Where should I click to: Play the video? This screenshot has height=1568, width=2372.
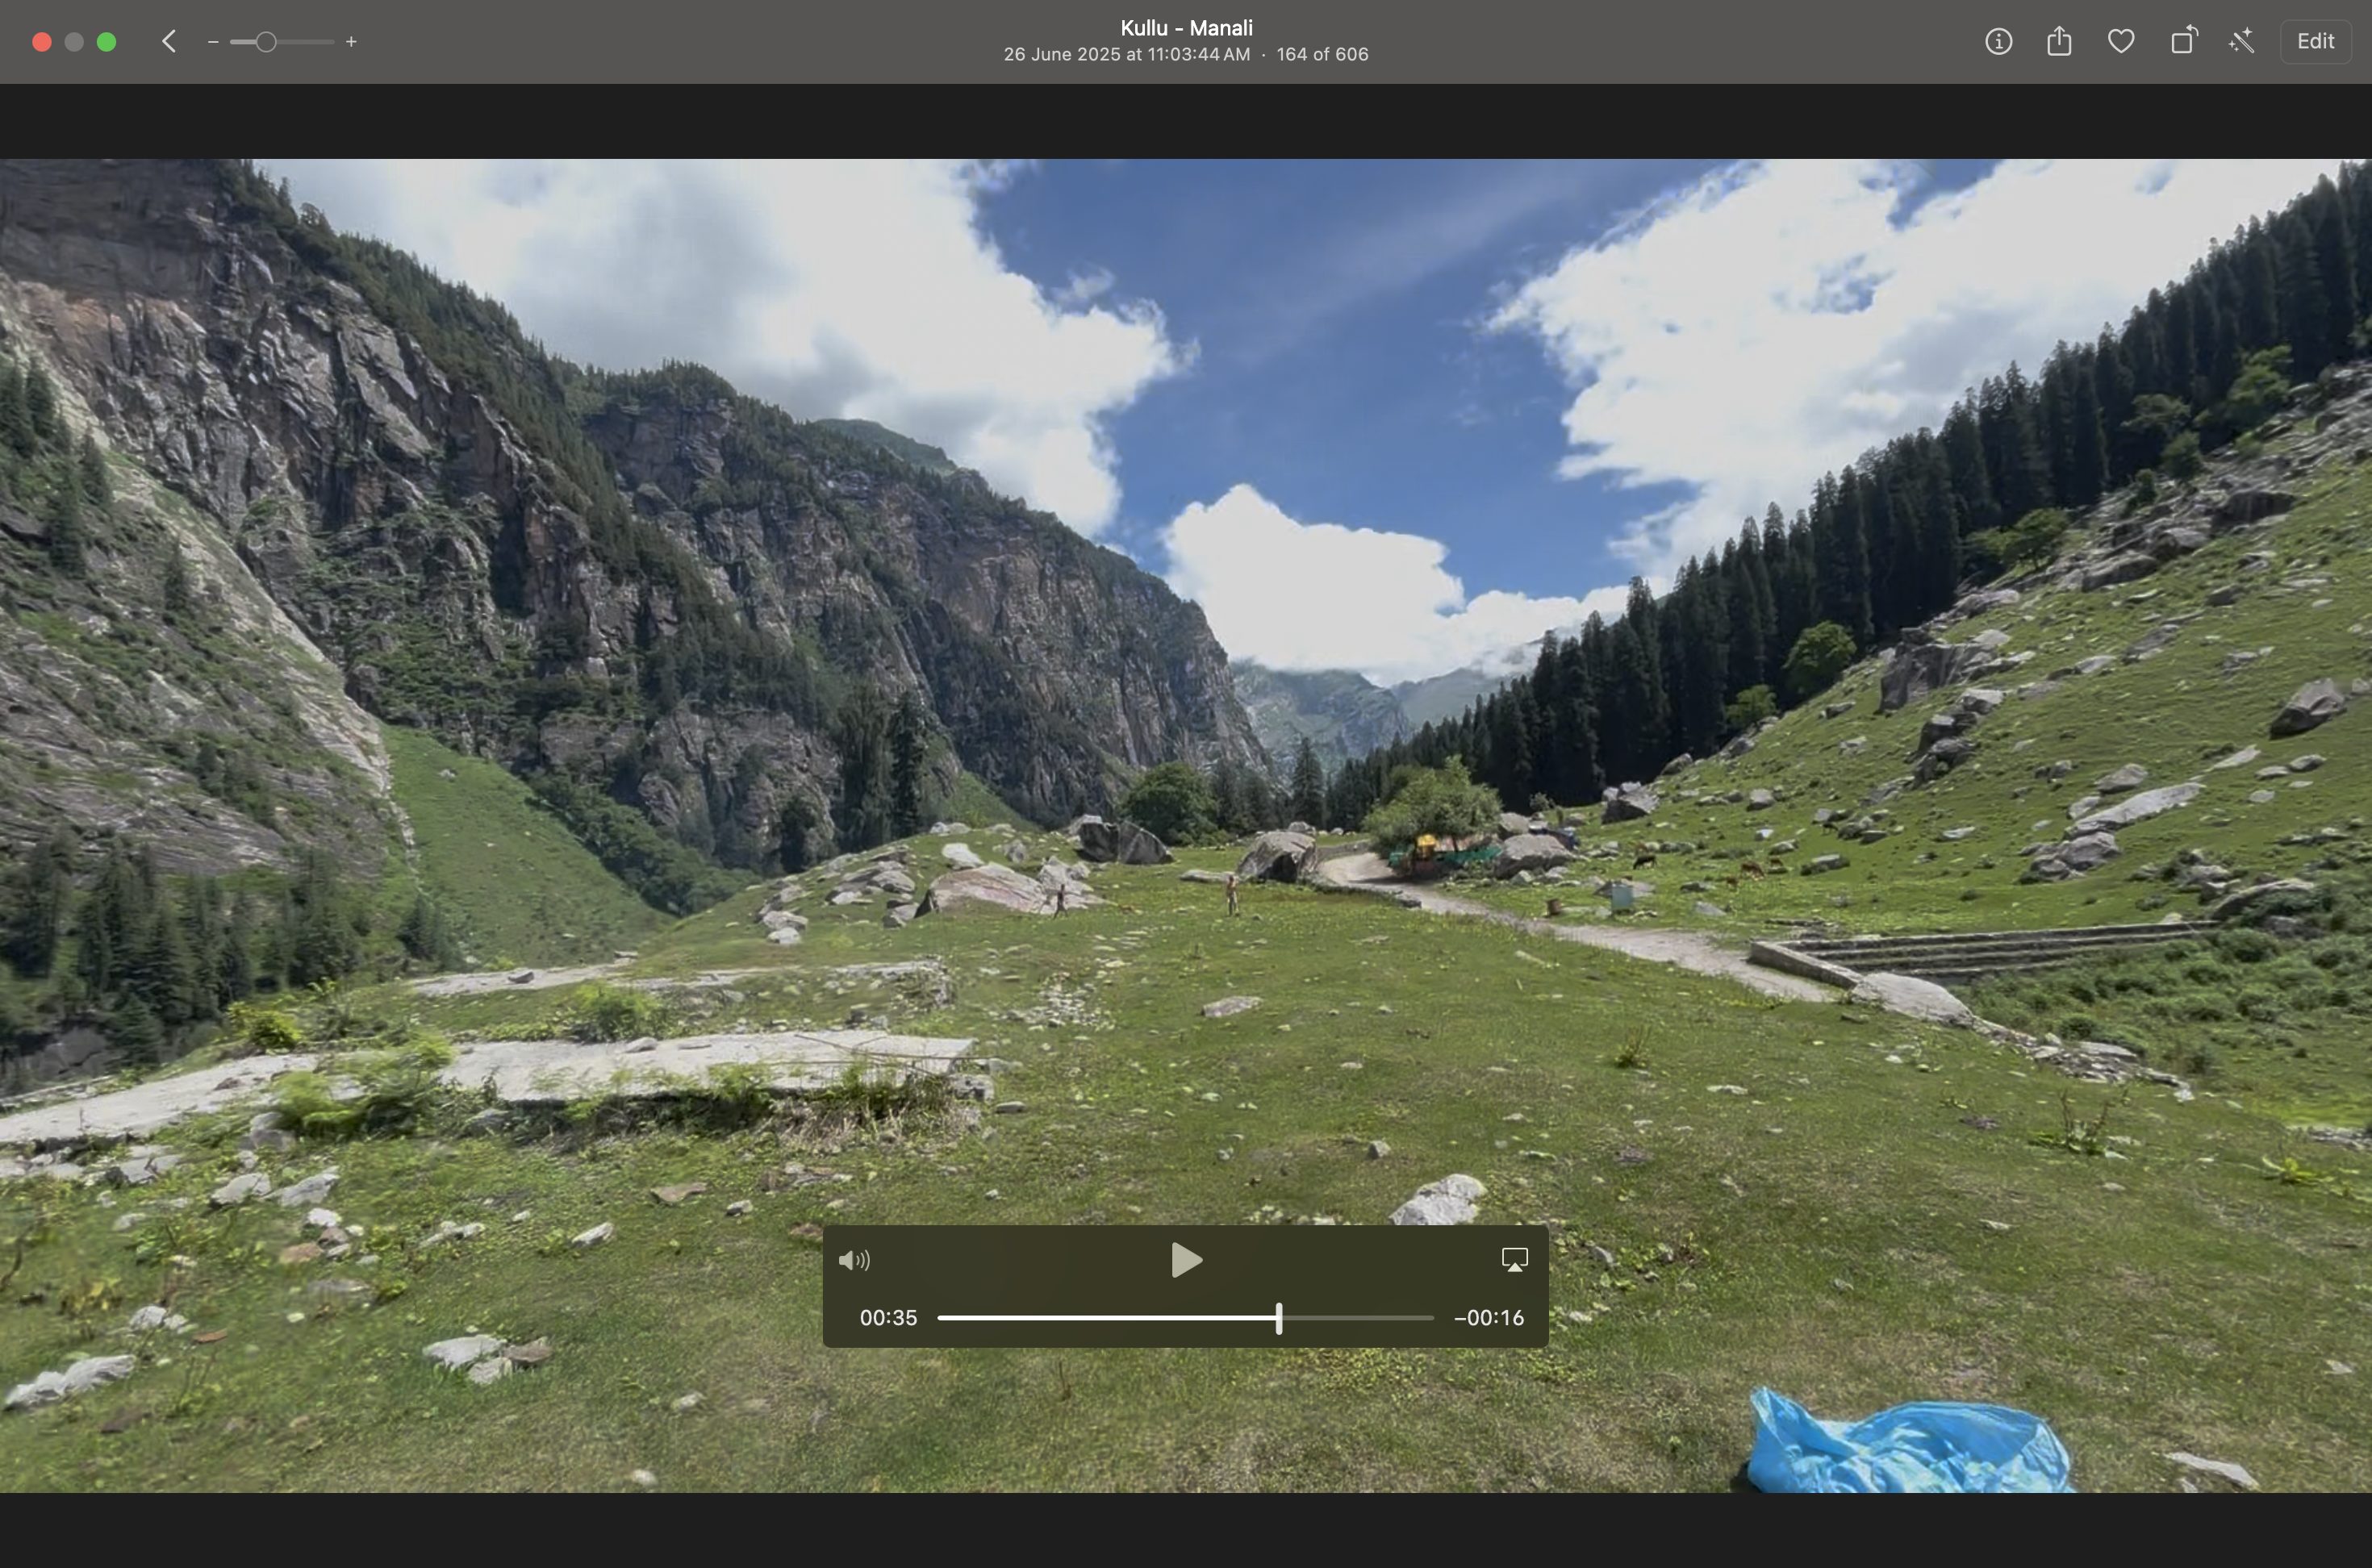click(x=1186, y=1260)
